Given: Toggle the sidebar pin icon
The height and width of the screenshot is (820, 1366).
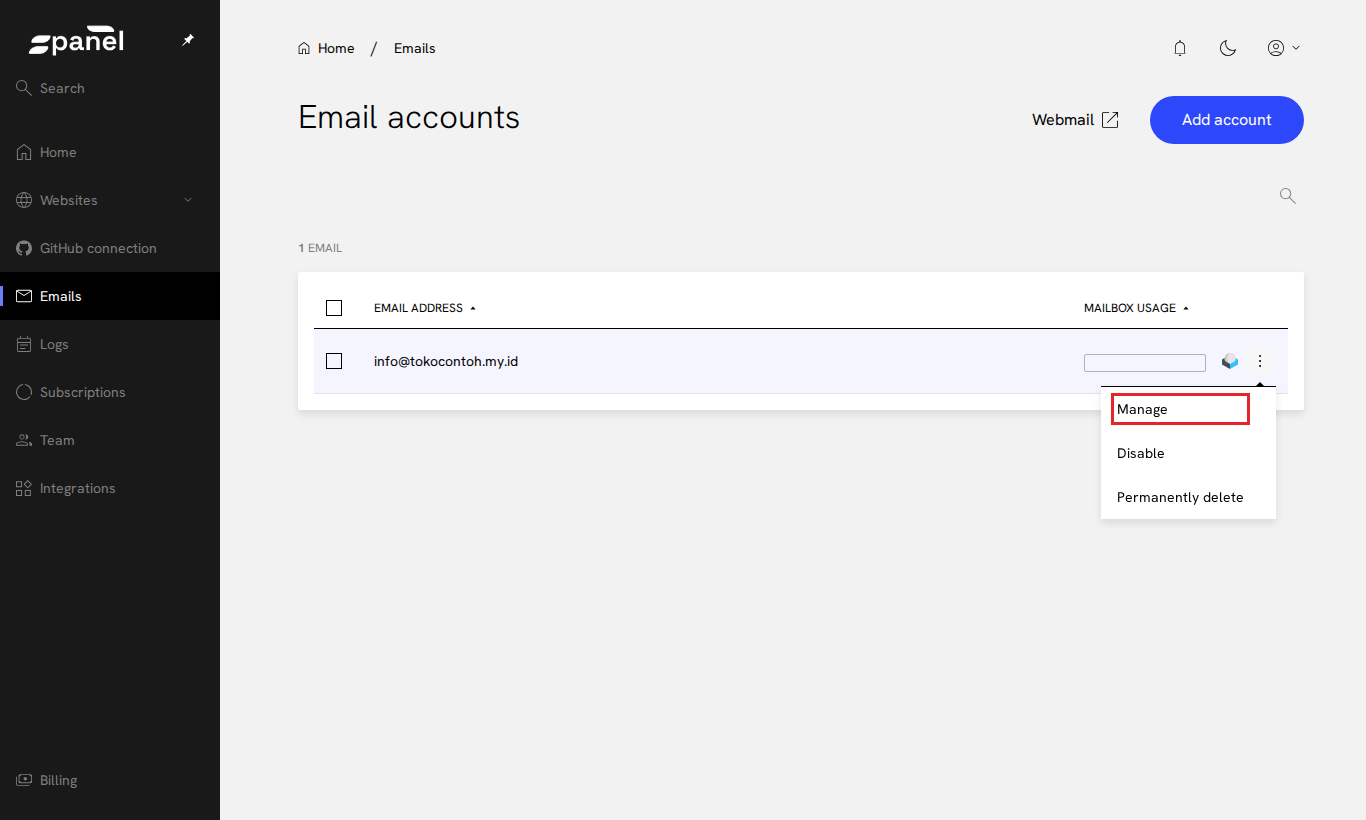Looking at the screenshot, I should [188, 40].
